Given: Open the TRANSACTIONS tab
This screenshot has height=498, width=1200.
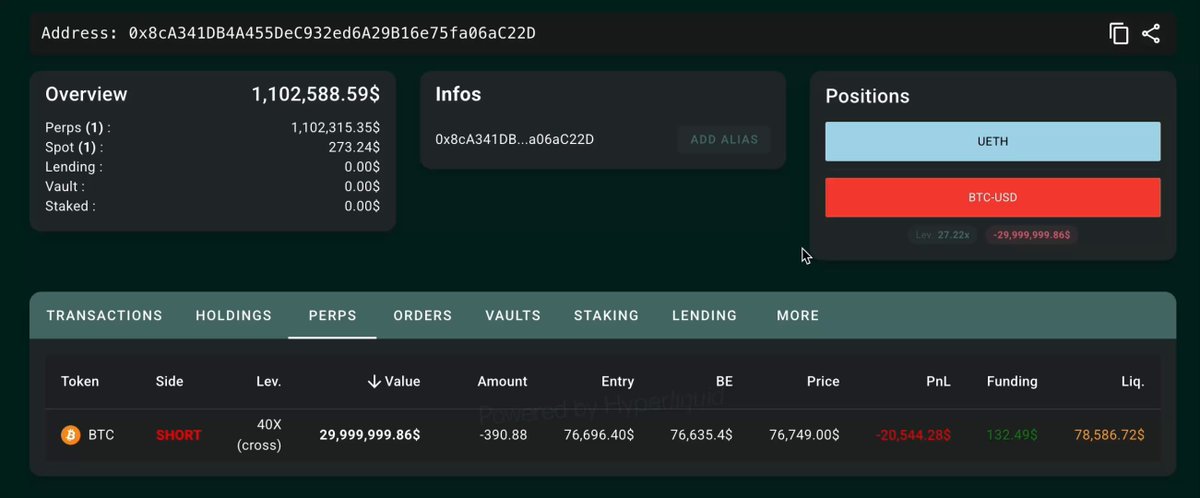Looking at the screenshot, I should pyautogui.click(x=104, y=315).
